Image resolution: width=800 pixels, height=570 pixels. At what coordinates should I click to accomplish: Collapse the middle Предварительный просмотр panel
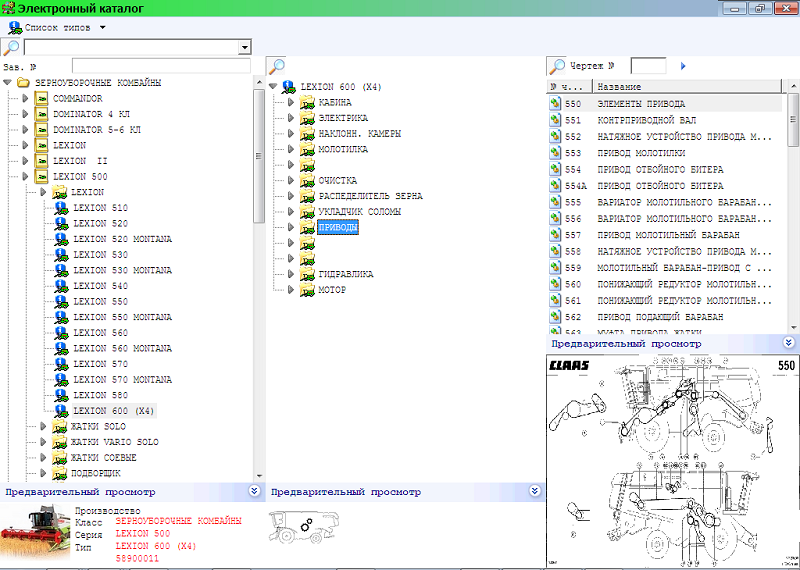(x=535, y=491)
